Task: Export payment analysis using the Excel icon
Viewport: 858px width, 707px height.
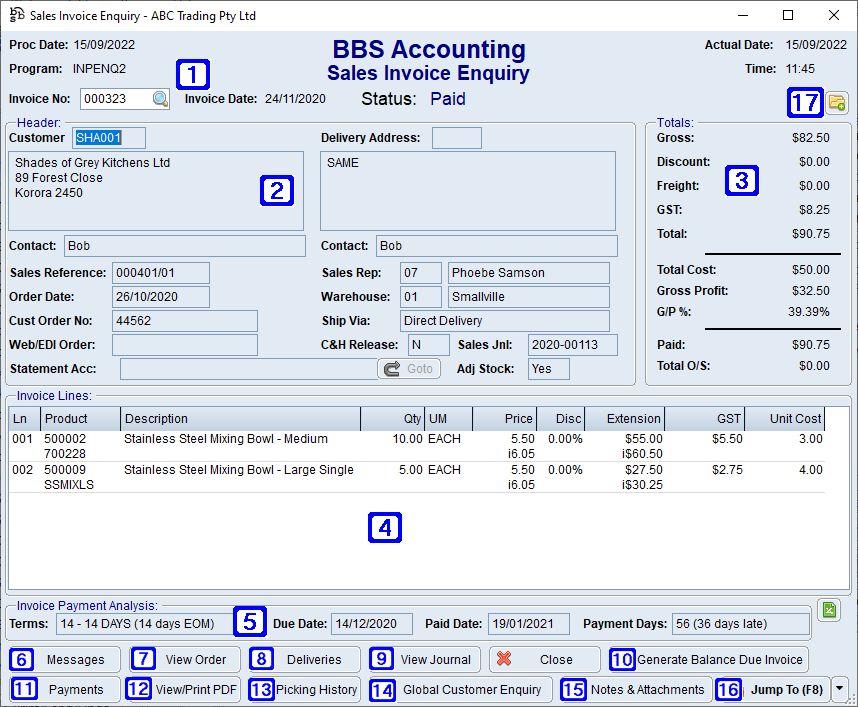Action: click(829, 610)
